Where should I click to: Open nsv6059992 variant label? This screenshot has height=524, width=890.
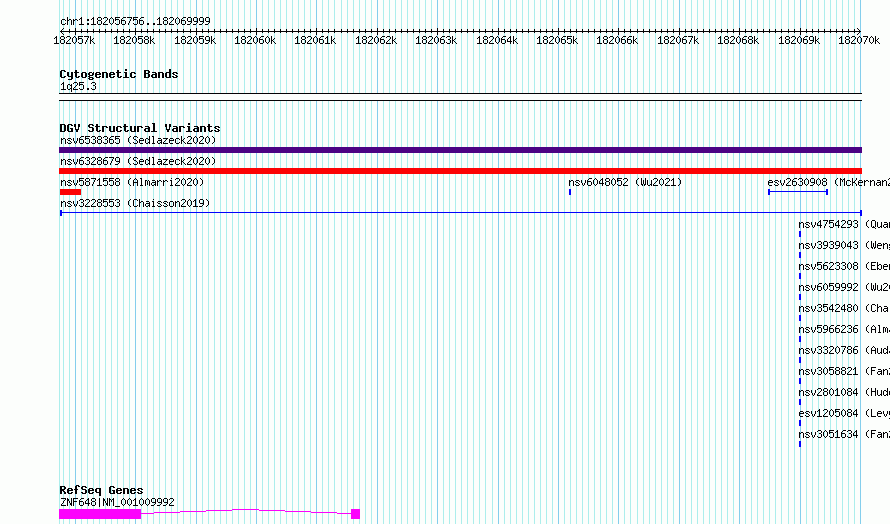click(x=844, y=287)
